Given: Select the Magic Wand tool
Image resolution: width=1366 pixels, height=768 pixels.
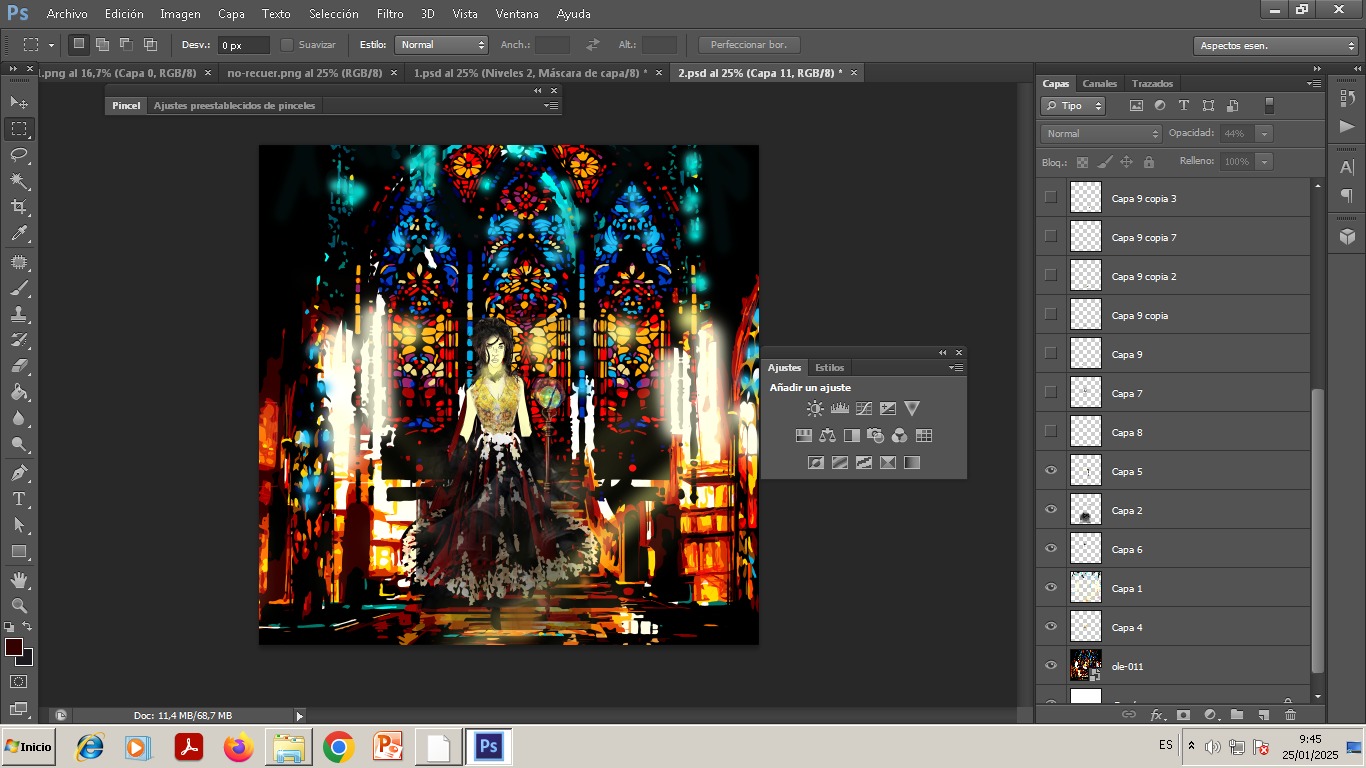Looking at the screenshot, I should tap(19, 181).
